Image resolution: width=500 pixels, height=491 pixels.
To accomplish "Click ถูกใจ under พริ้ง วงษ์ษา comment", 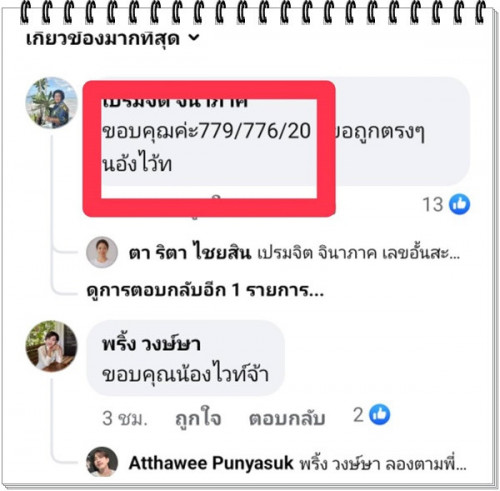I will (198, 418).
